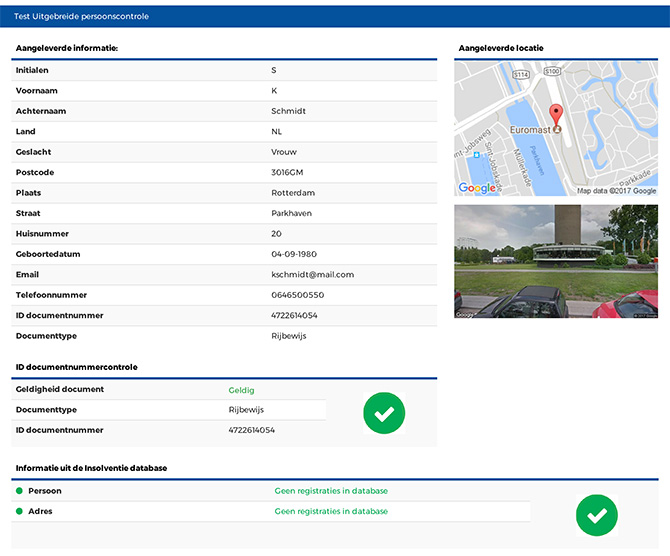Click the Map data ©2017 Google attribution
Viewport: 670px width, 556px height.
click(x=617, y=191)
